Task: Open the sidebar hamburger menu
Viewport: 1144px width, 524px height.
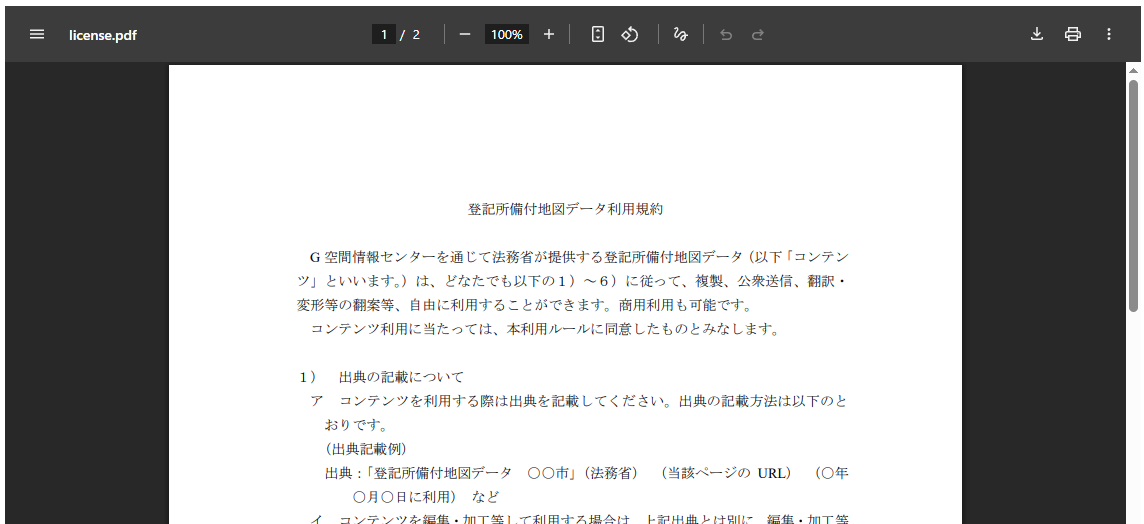Action: click(x=36, y=34)
